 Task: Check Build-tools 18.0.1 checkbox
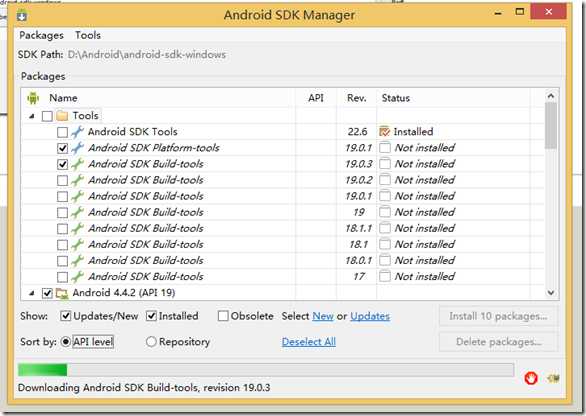(62, 261)
